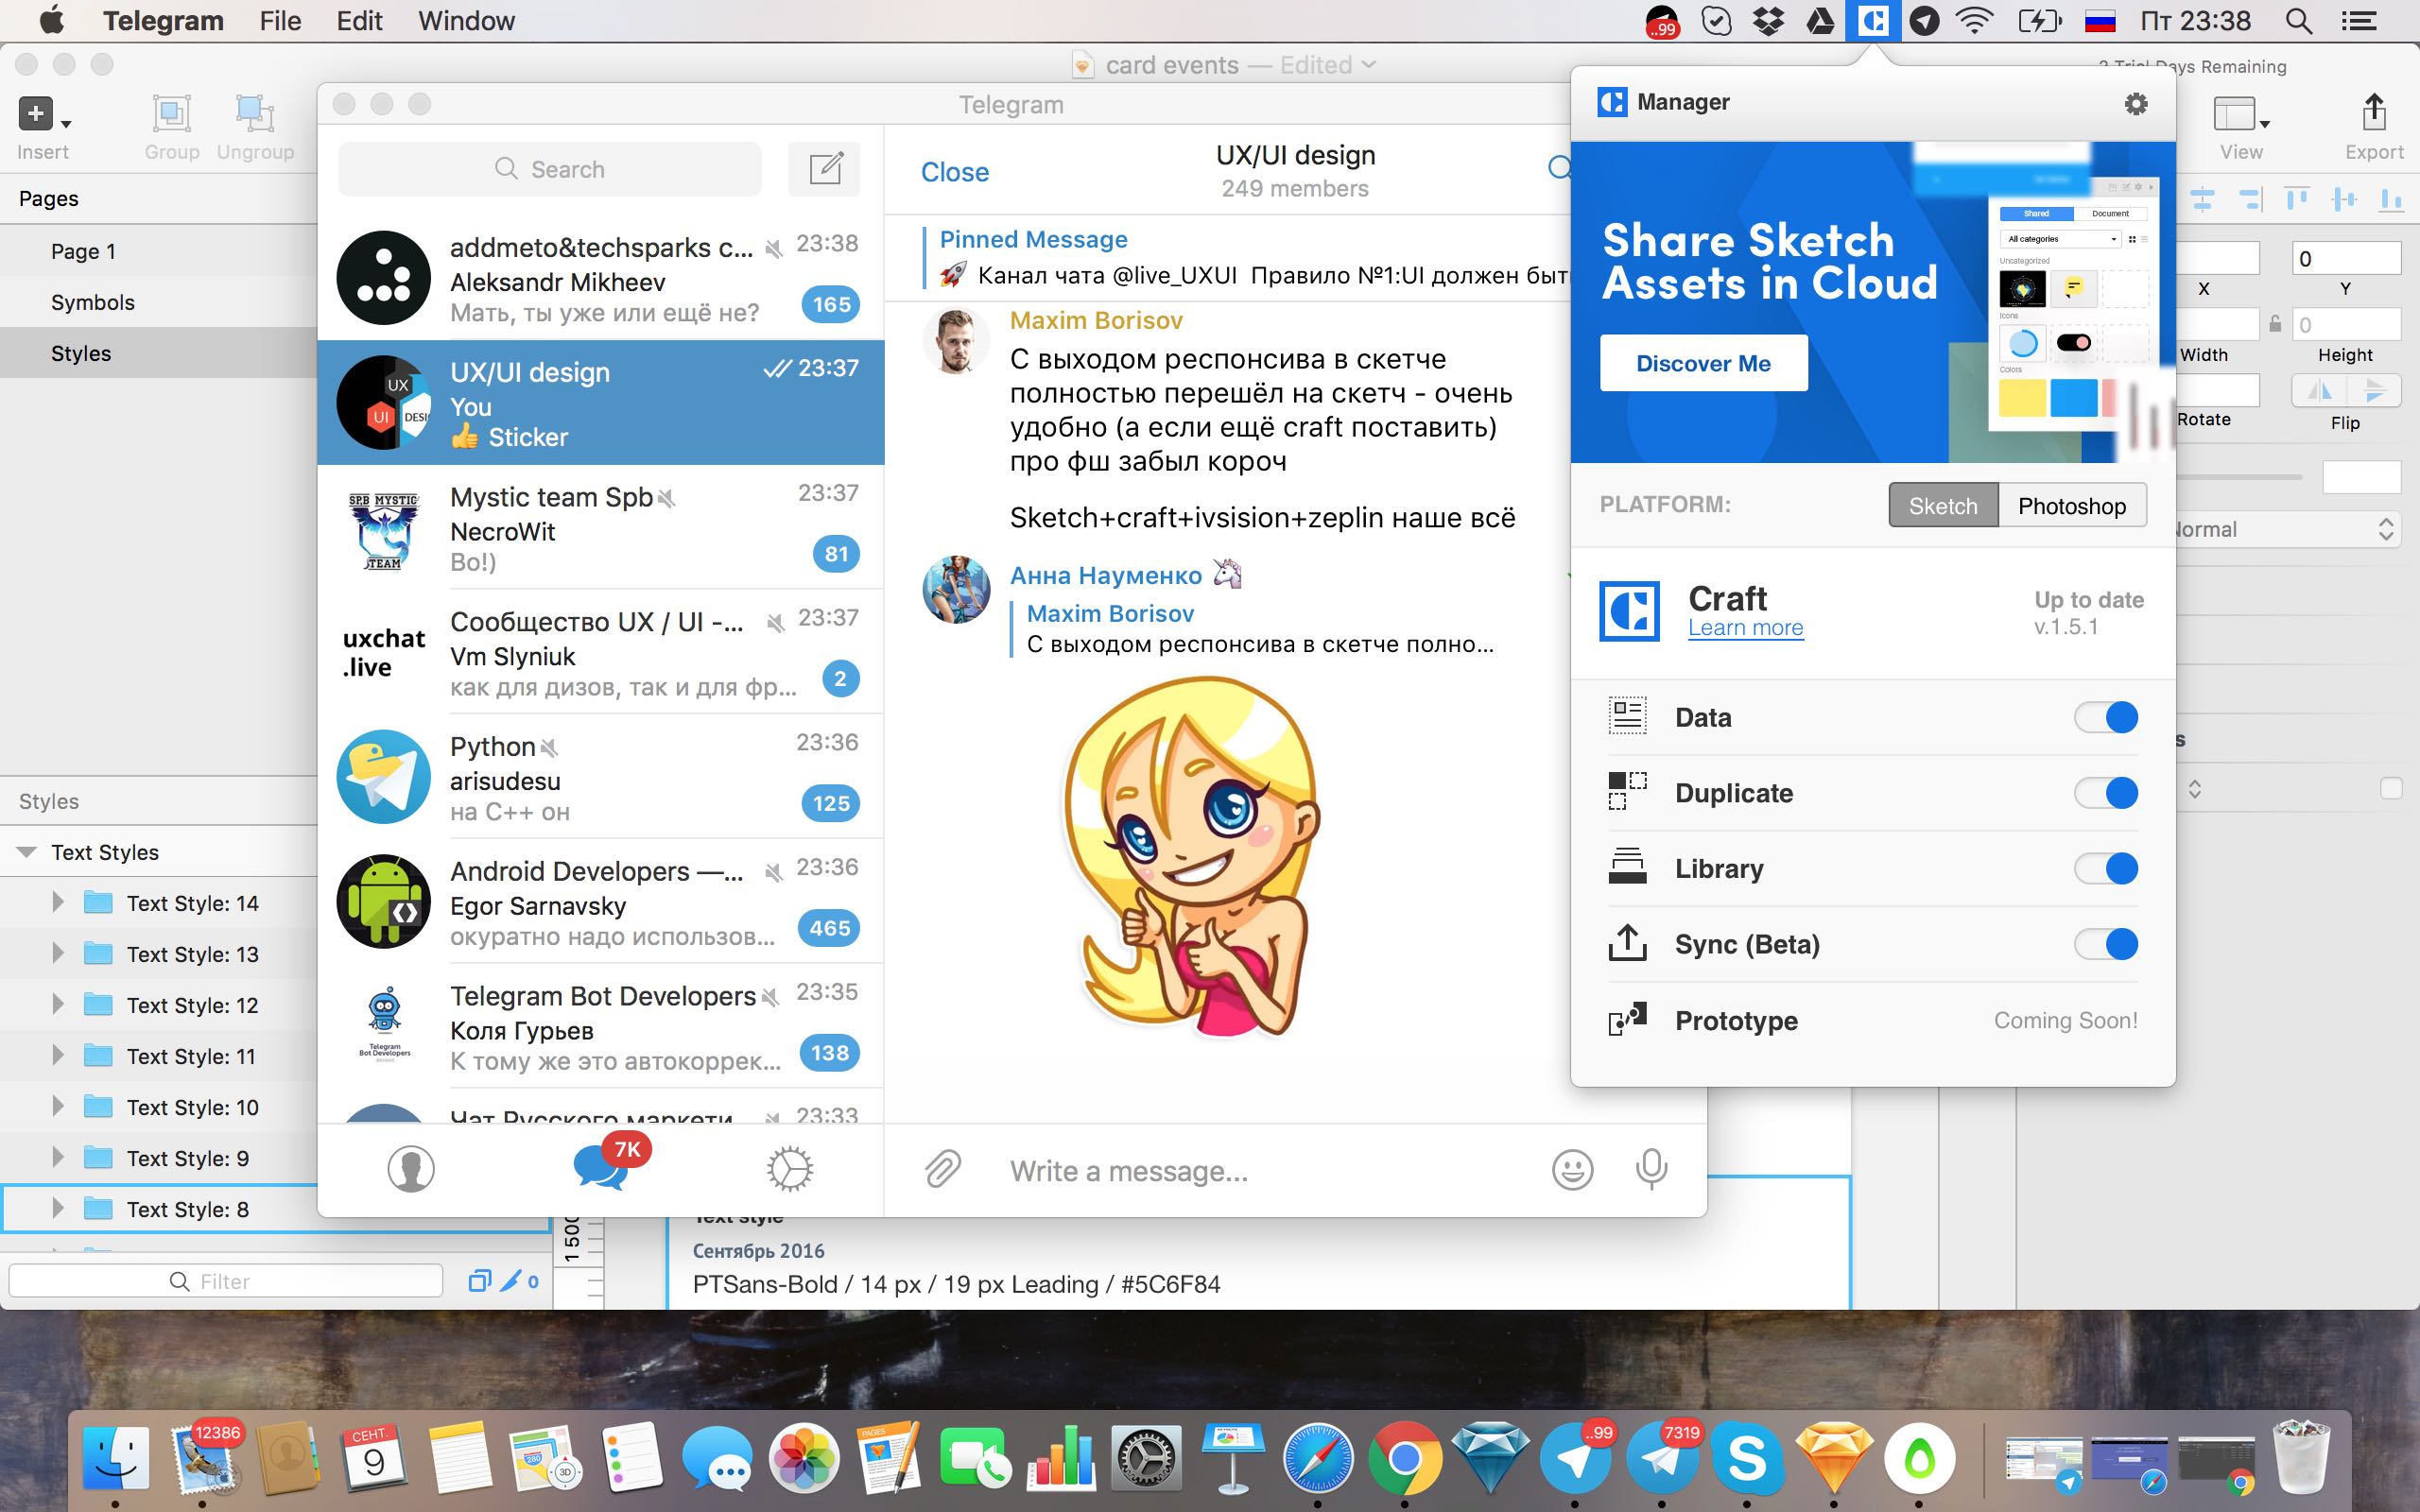
Task: Click Close in the chat header
Action: point(954,172)
